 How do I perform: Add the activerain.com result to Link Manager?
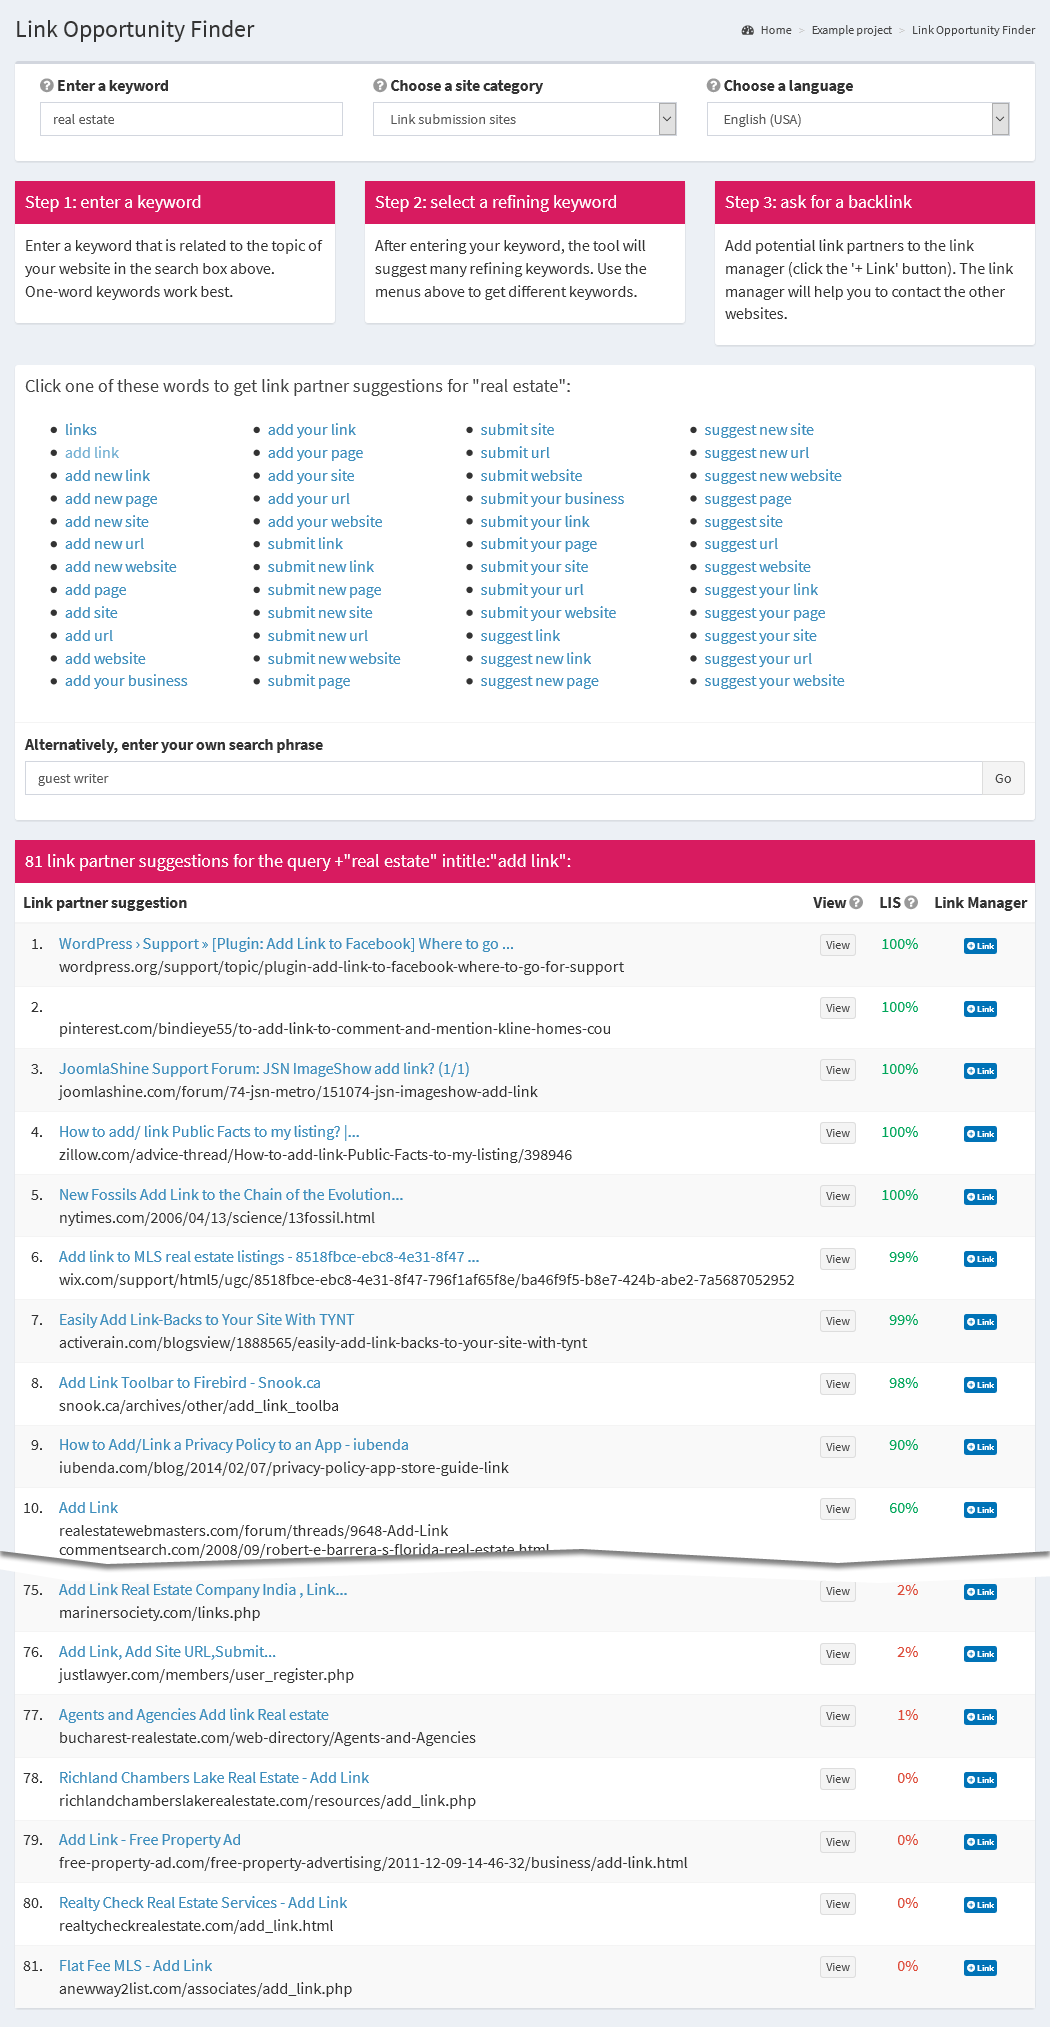(x=980, y=1322)
